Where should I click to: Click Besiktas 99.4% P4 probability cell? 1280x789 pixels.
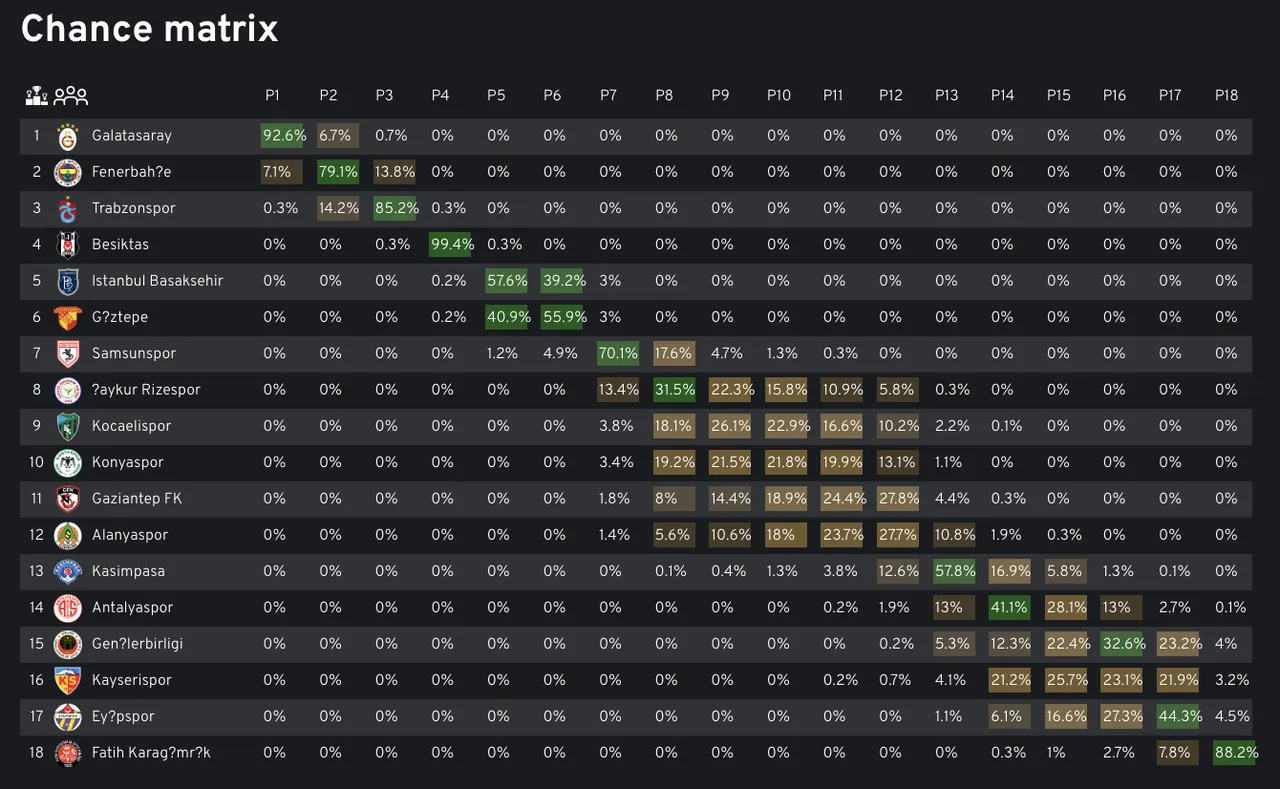(451, 245)
